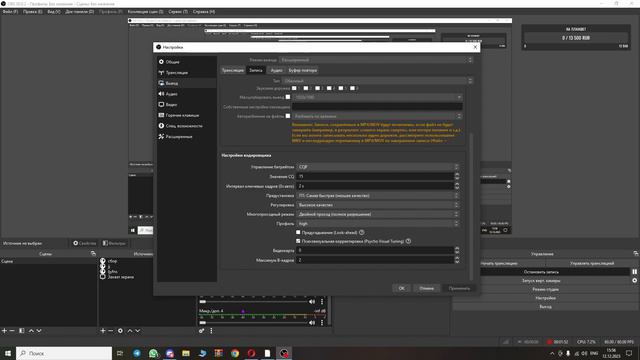The image size is (640, 360).
Task: Open source properties gear in Sources toolbar
Action: coord(120,331)
